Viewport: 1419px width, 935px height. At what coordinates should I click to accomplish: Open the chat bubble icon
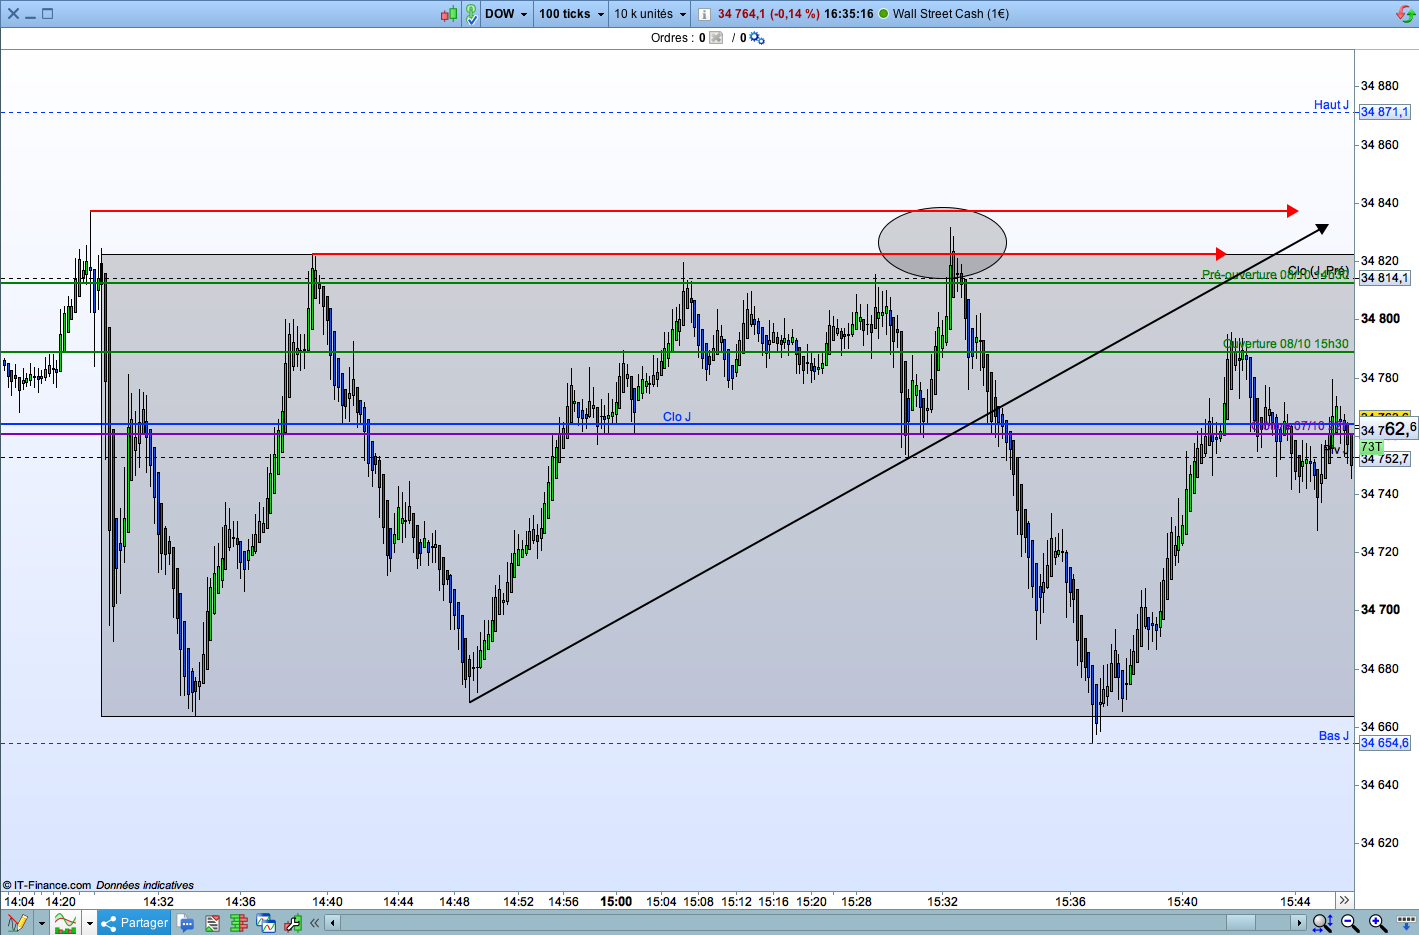pos(186,923)
